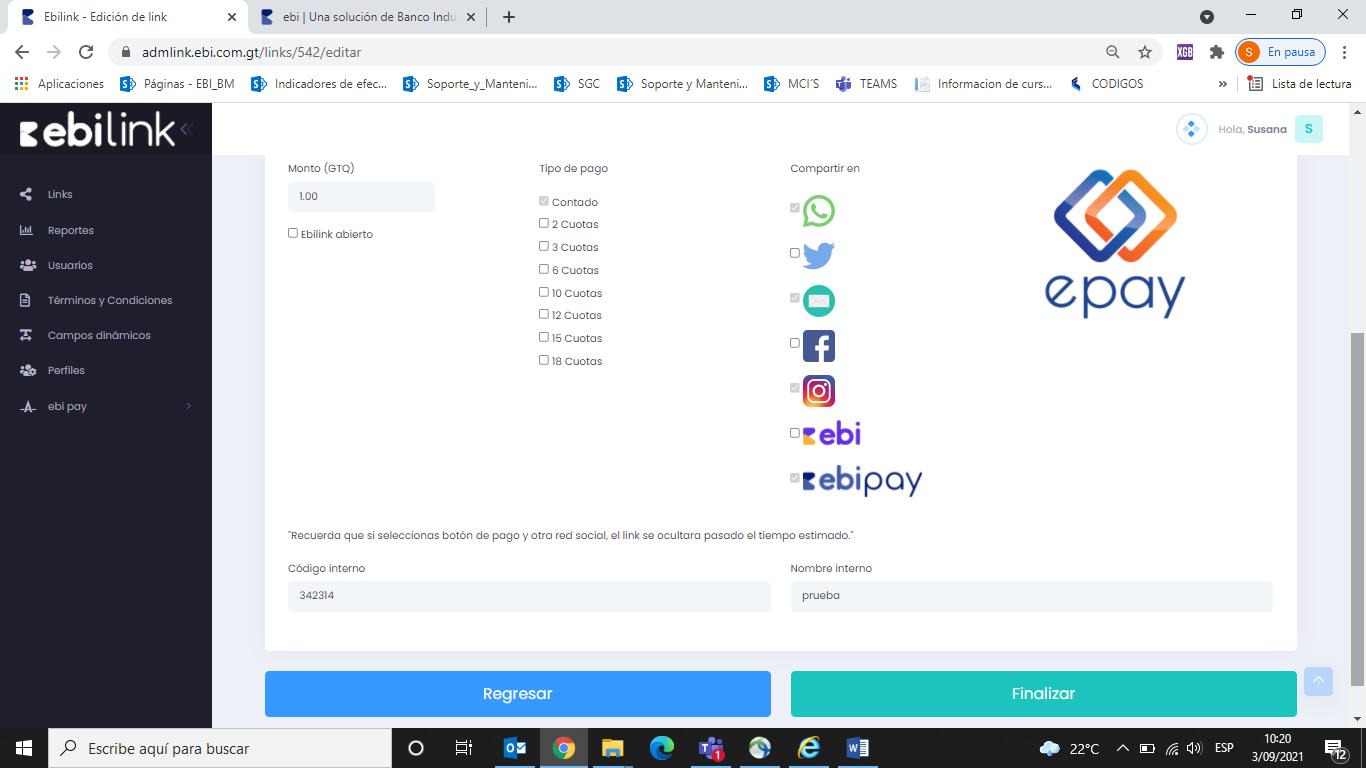Reload the page with refresh icon
Screen dimensions: 1366x768
point(86,52)
